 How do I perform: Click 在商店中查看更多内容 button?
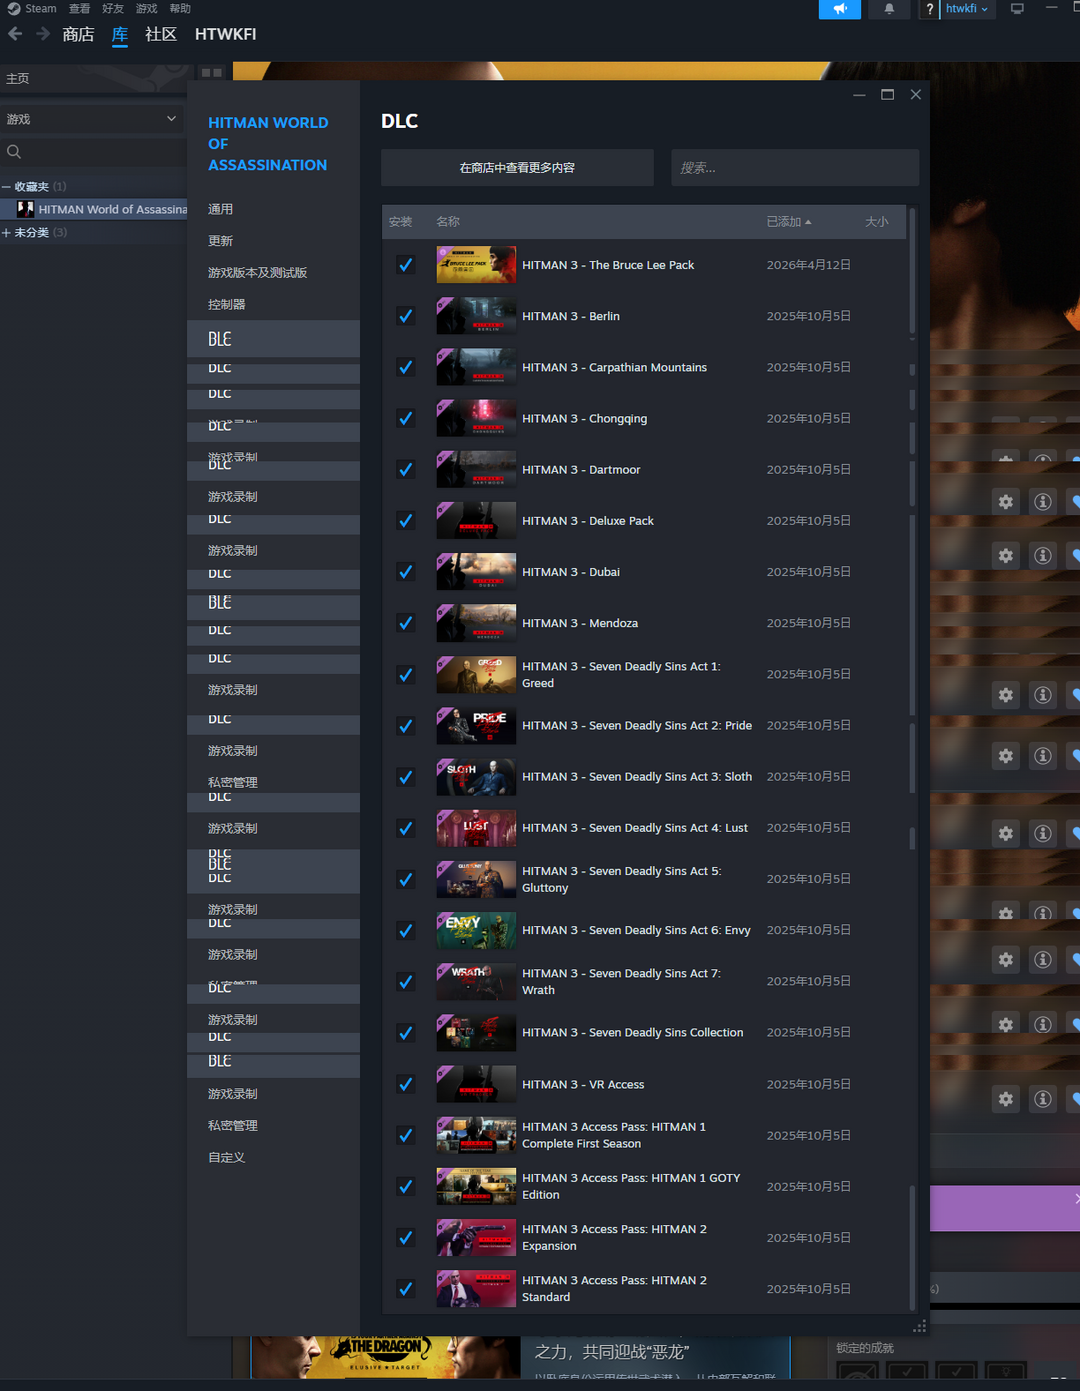pos(517,168)
